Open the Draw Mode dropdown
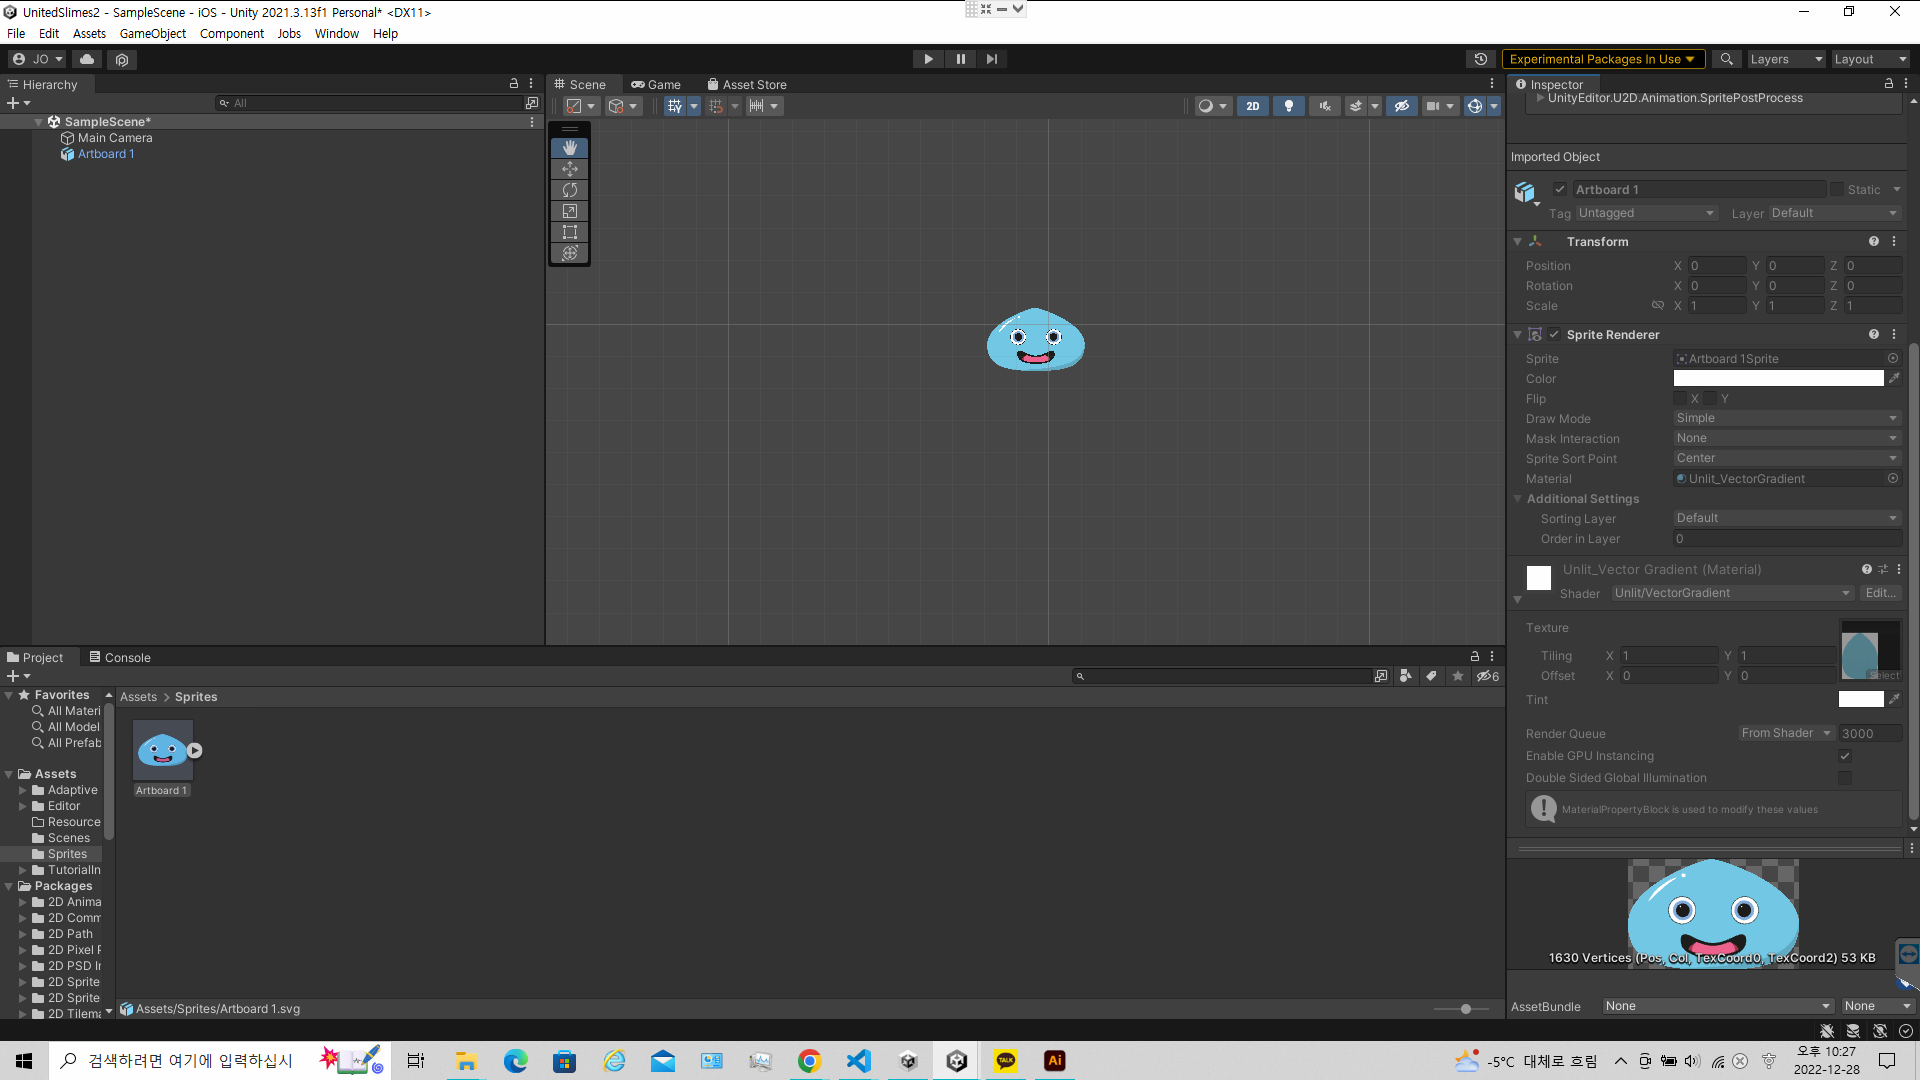This screenshot has width=1920, height=1080. (x=1785, y=418)
